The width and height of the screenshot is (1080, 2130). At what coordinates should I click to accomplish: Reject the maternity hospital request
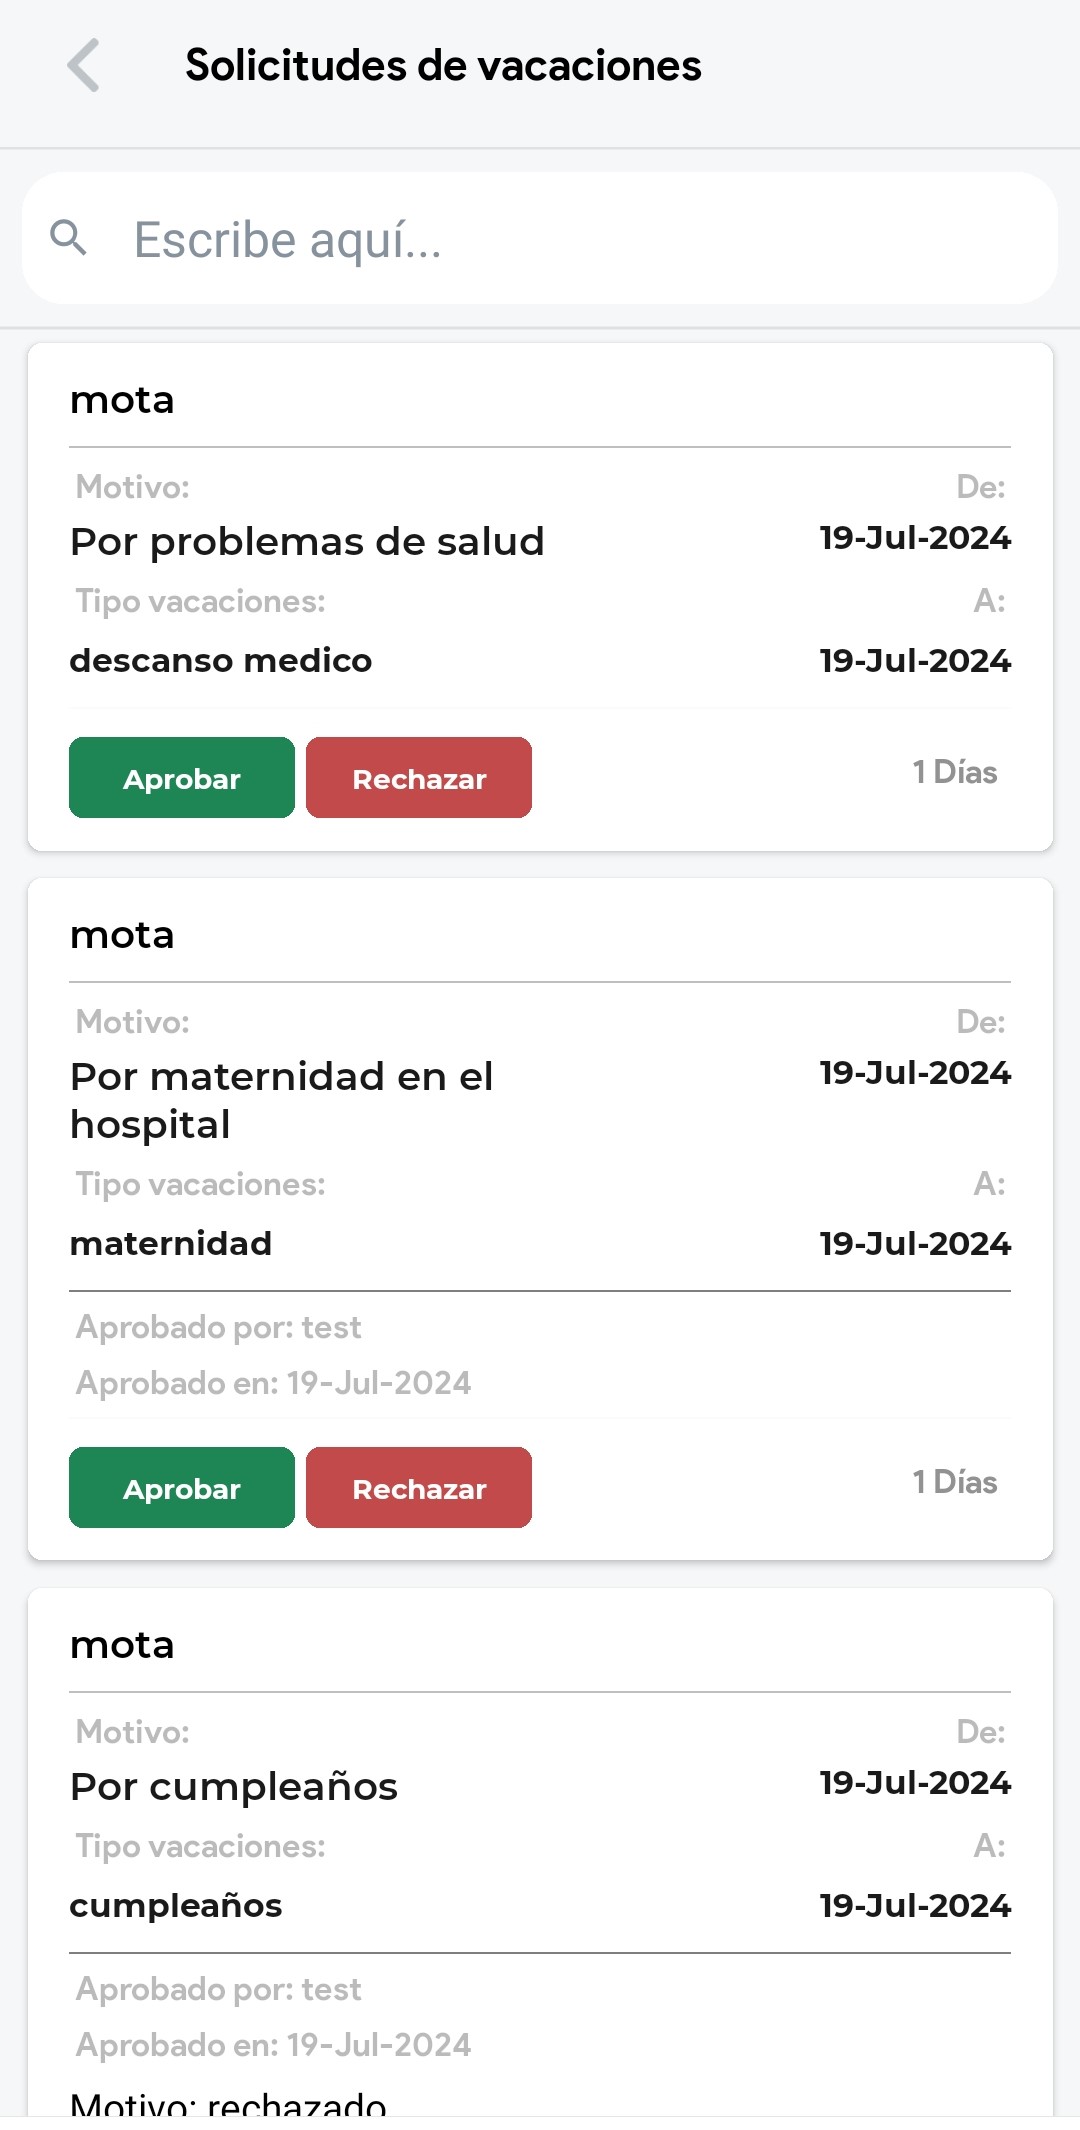point(419,1488)
